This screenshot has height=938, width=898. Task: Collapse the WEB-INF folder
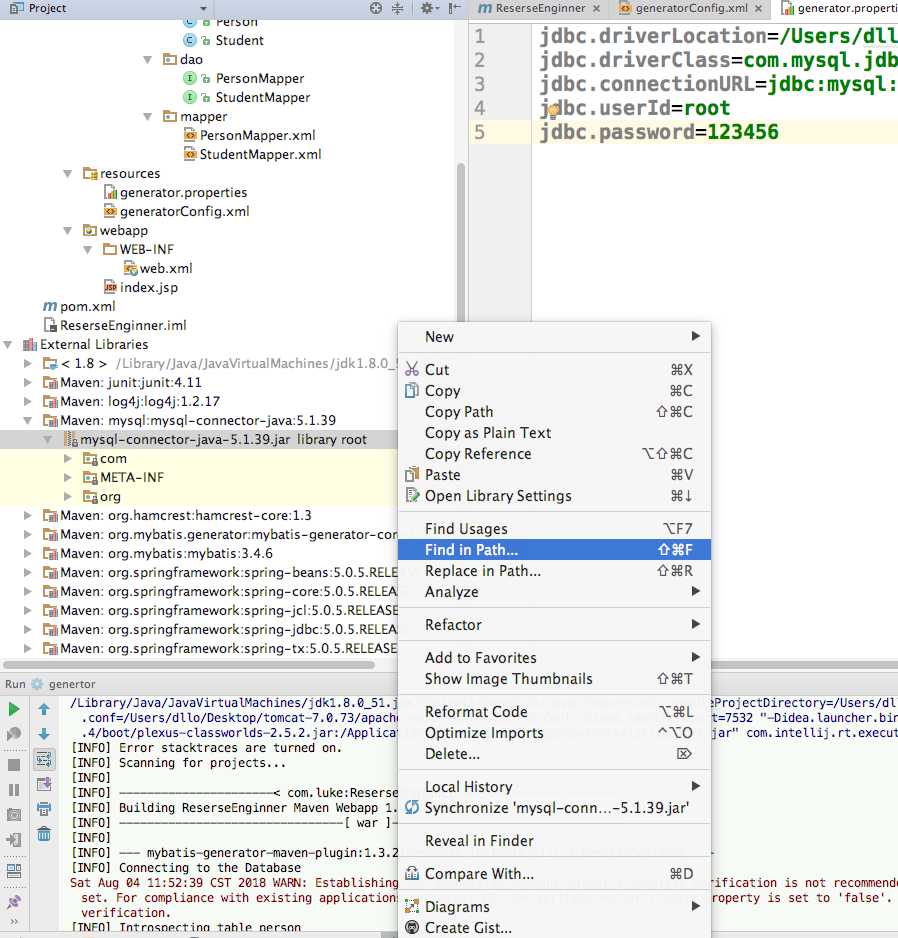88,249
